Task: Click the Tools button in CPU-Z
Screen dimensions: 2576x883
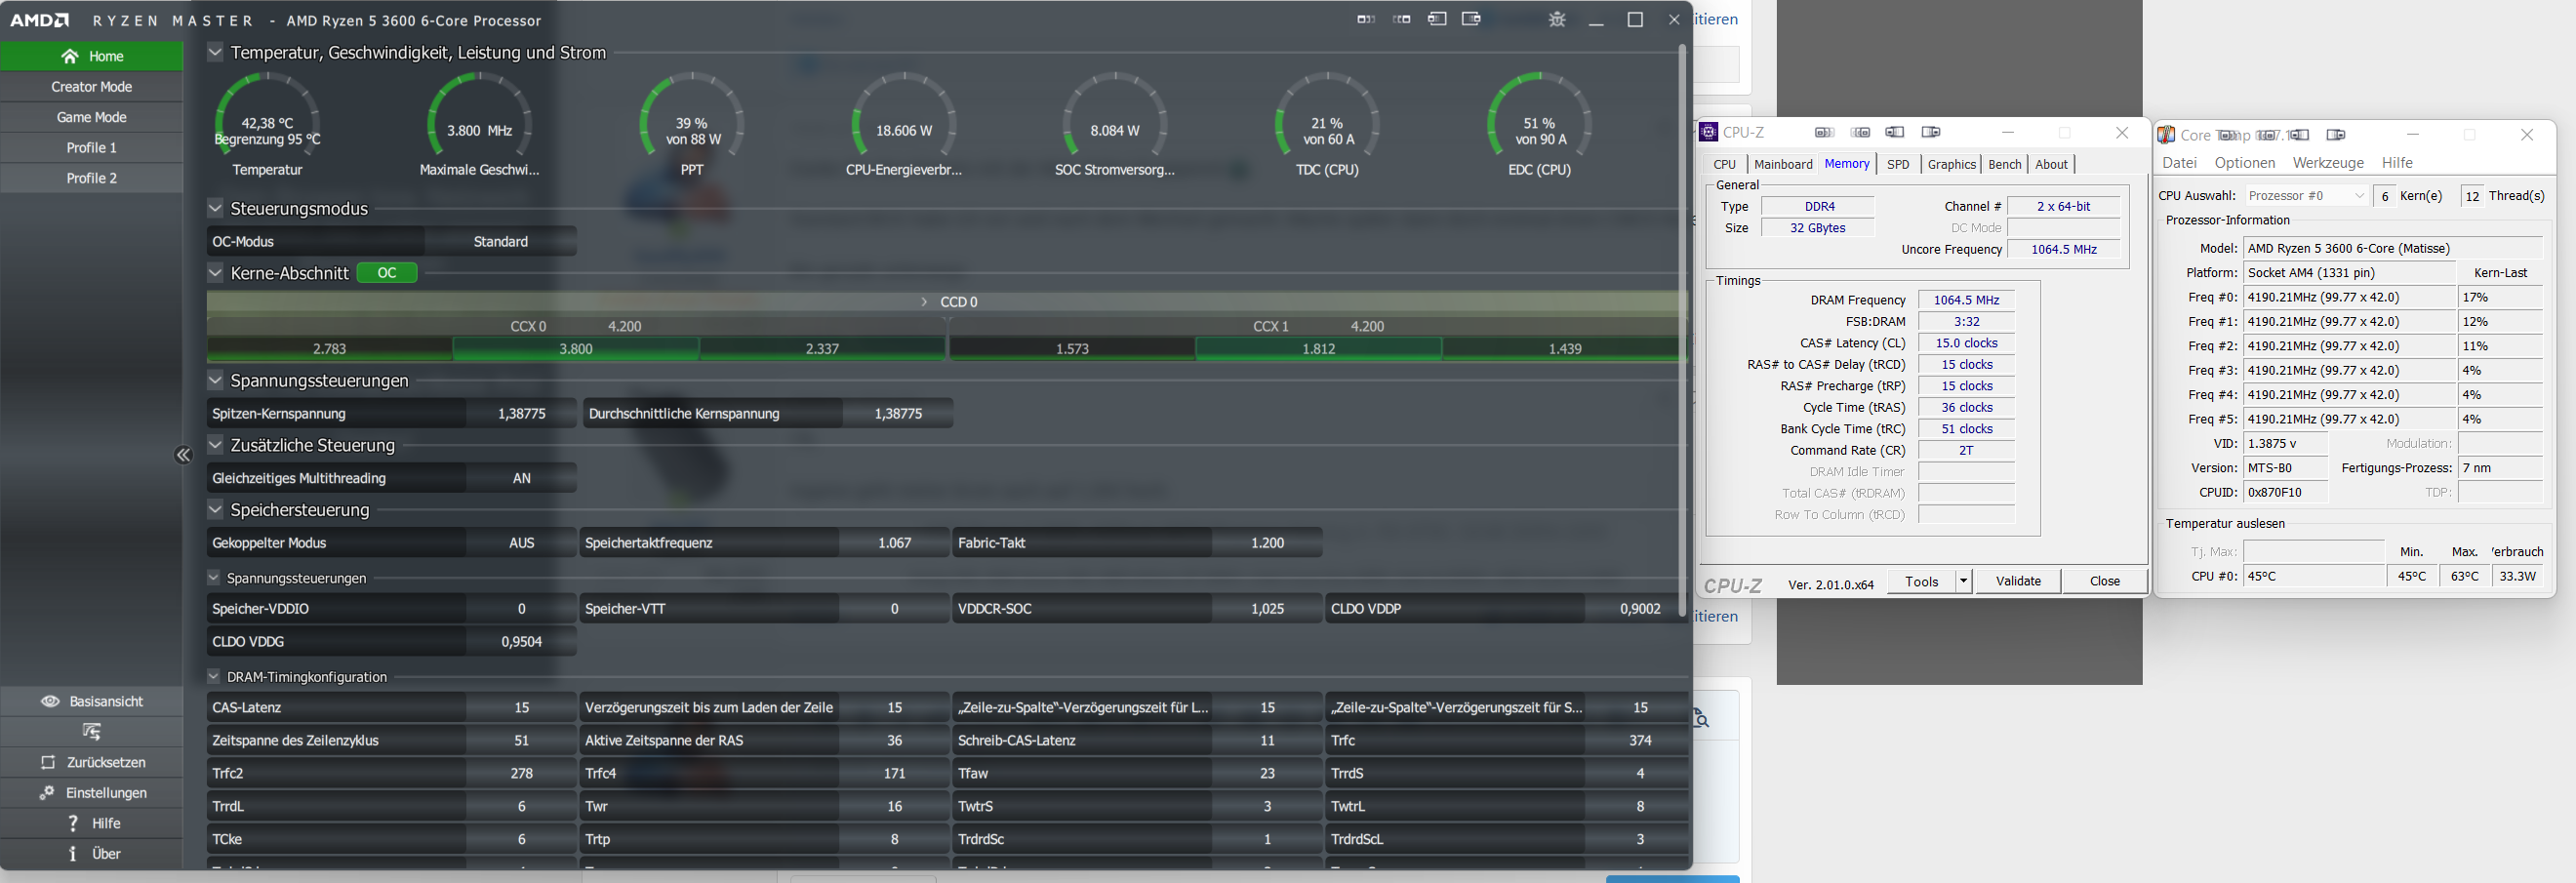Action: (1921, 581)
